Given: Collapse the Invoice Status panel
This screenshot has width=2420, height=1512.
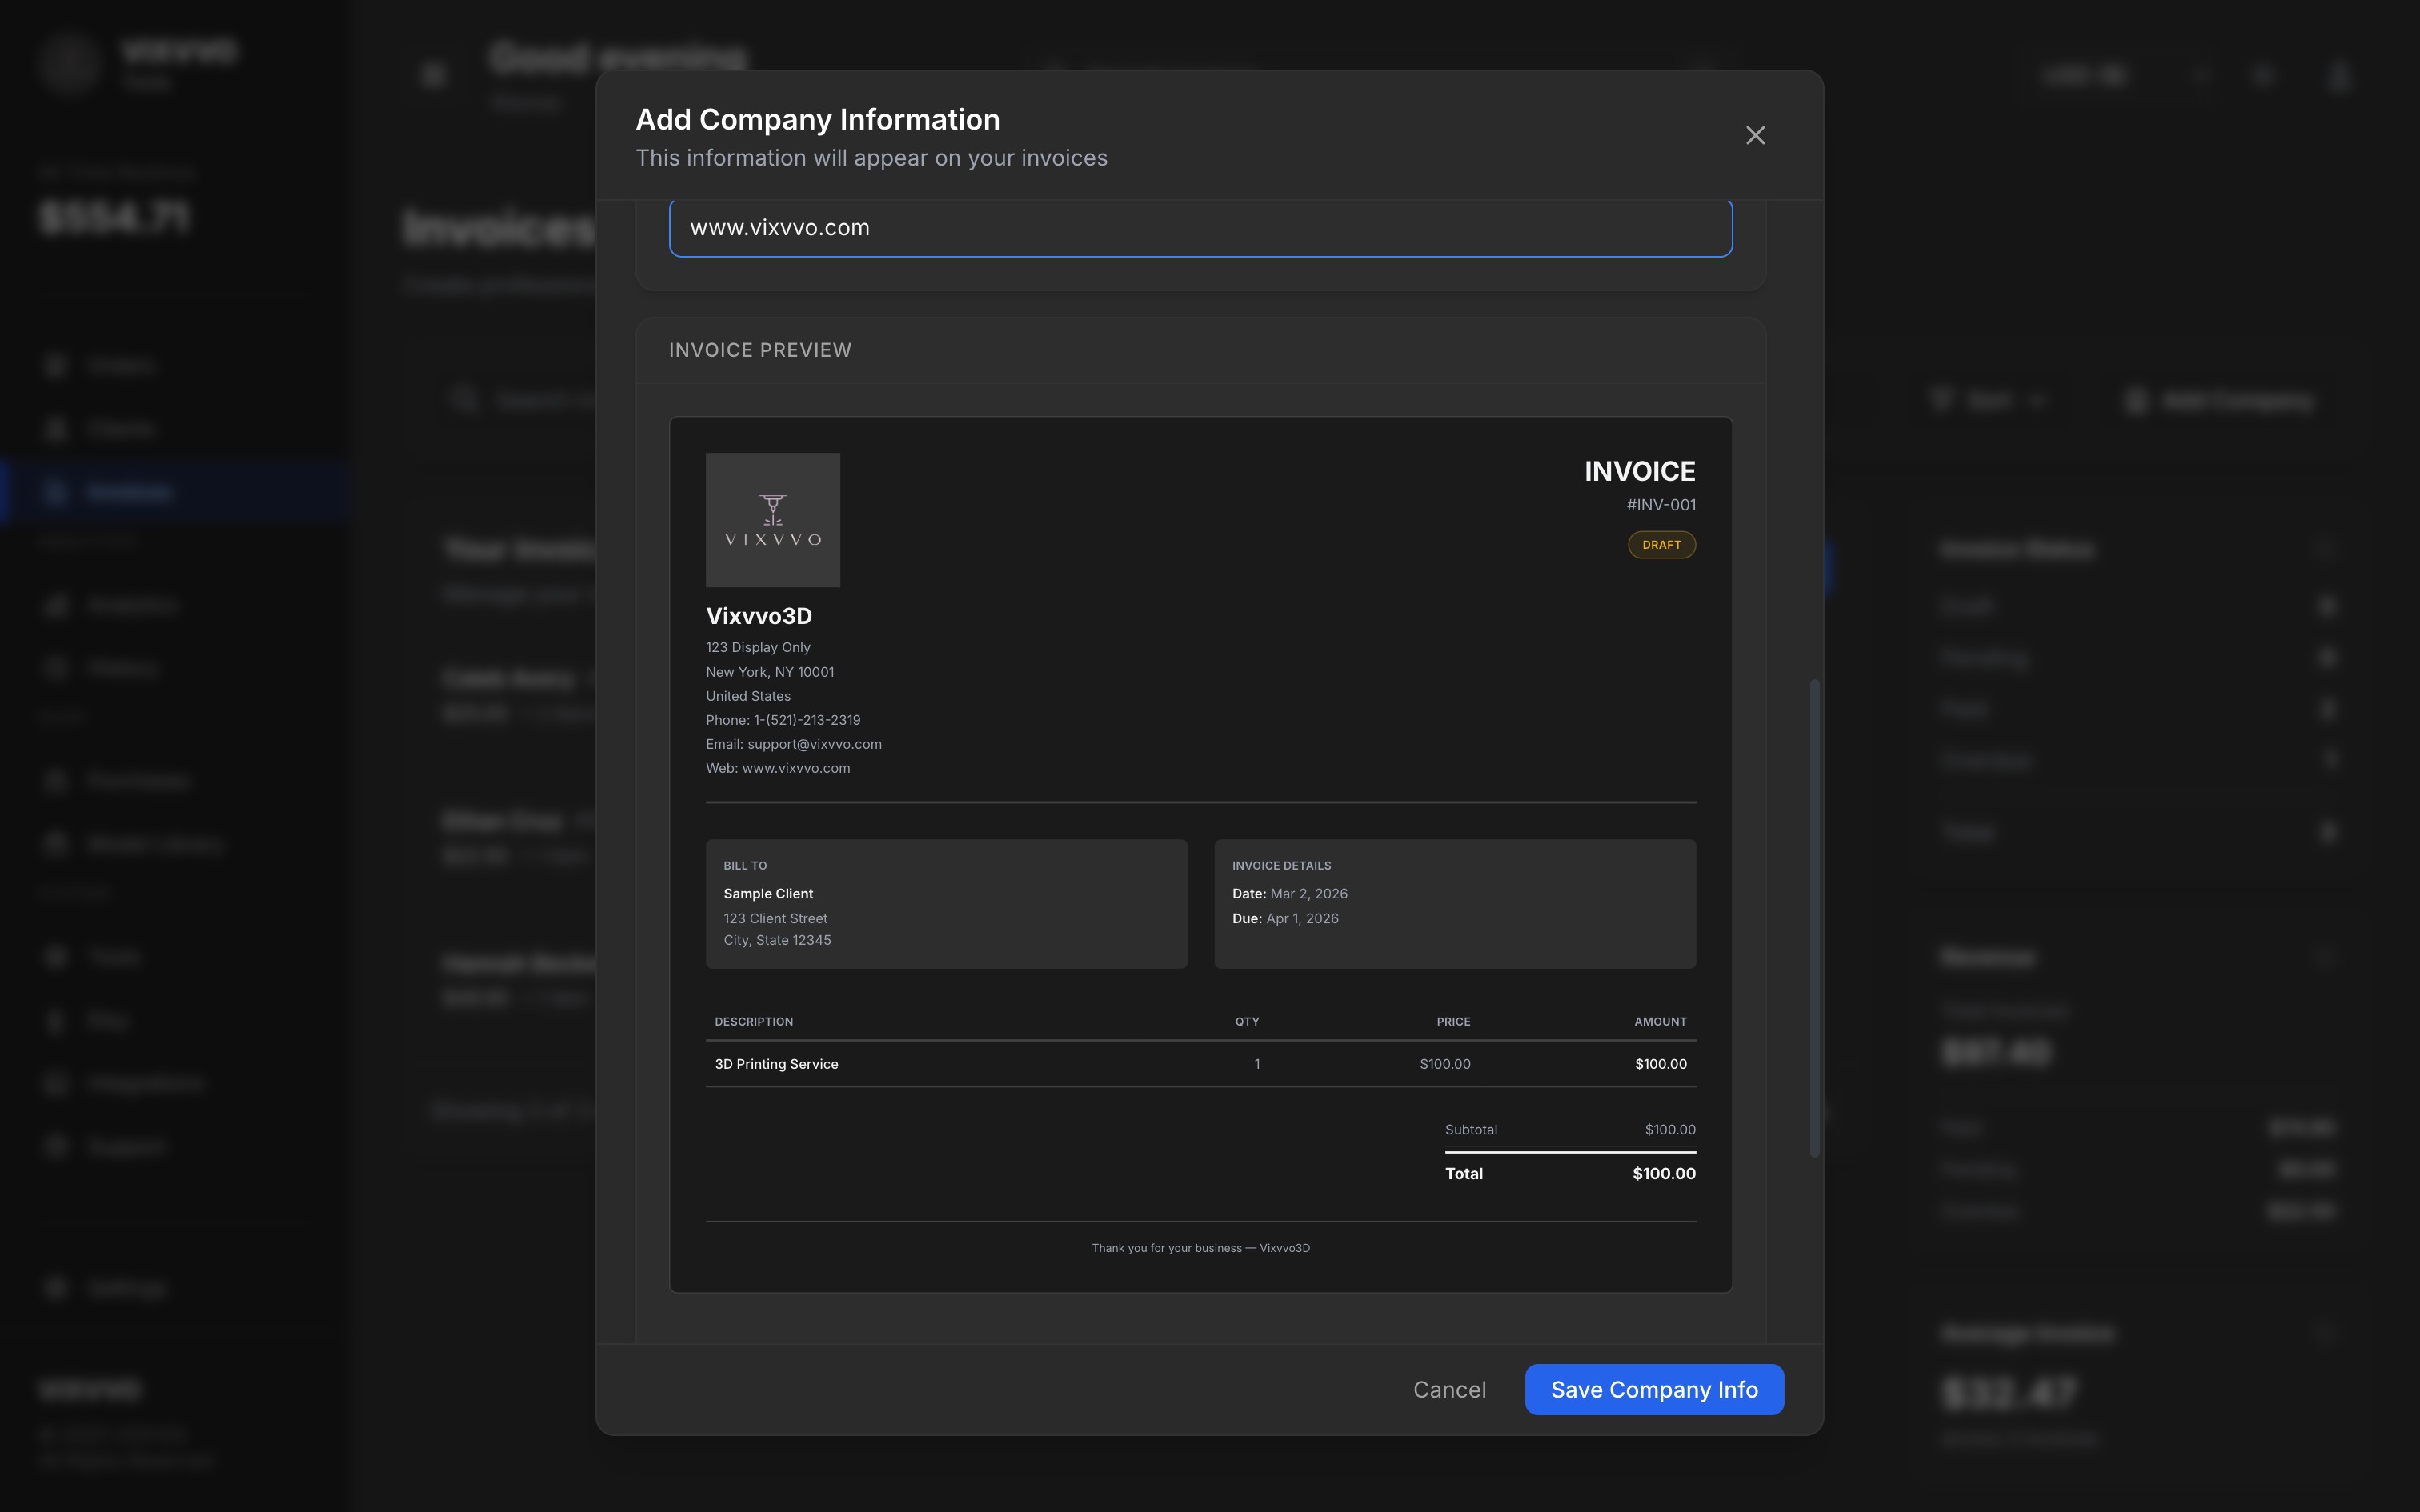Looking at the screenshot, I should click(x=2326, y=549).
